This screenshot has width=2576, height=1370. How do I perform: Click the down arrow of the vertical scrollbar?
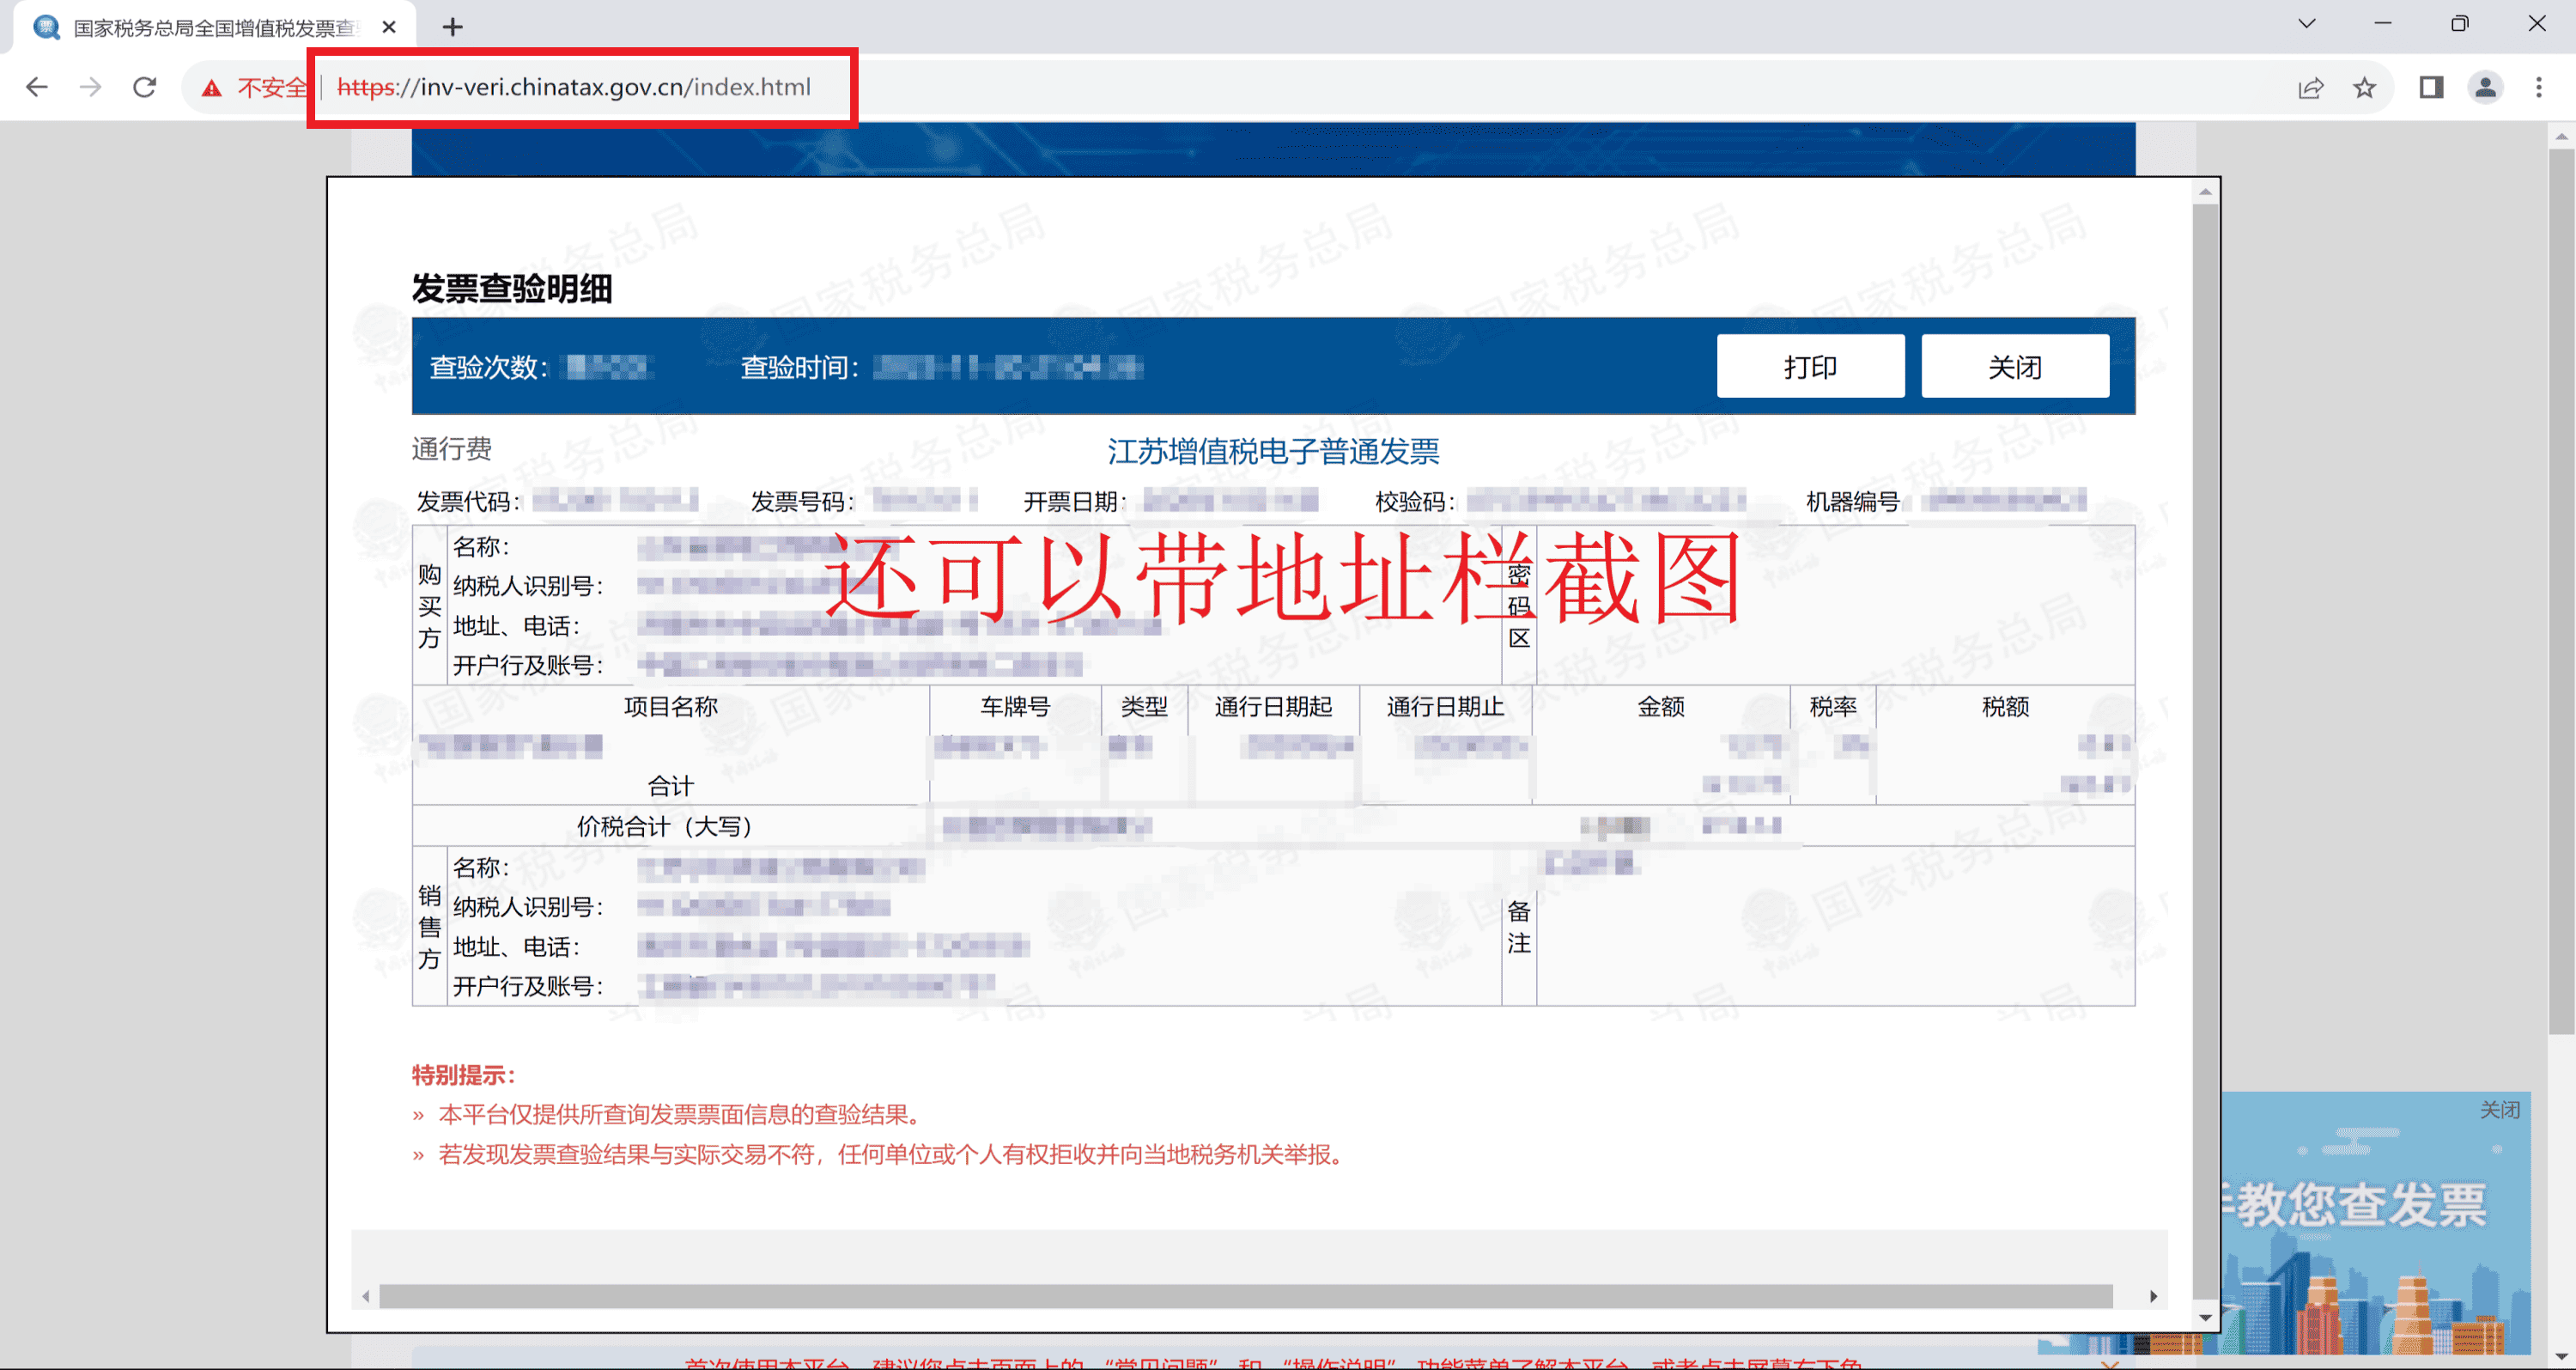pyautogui.click(x=2205, y=1318)
